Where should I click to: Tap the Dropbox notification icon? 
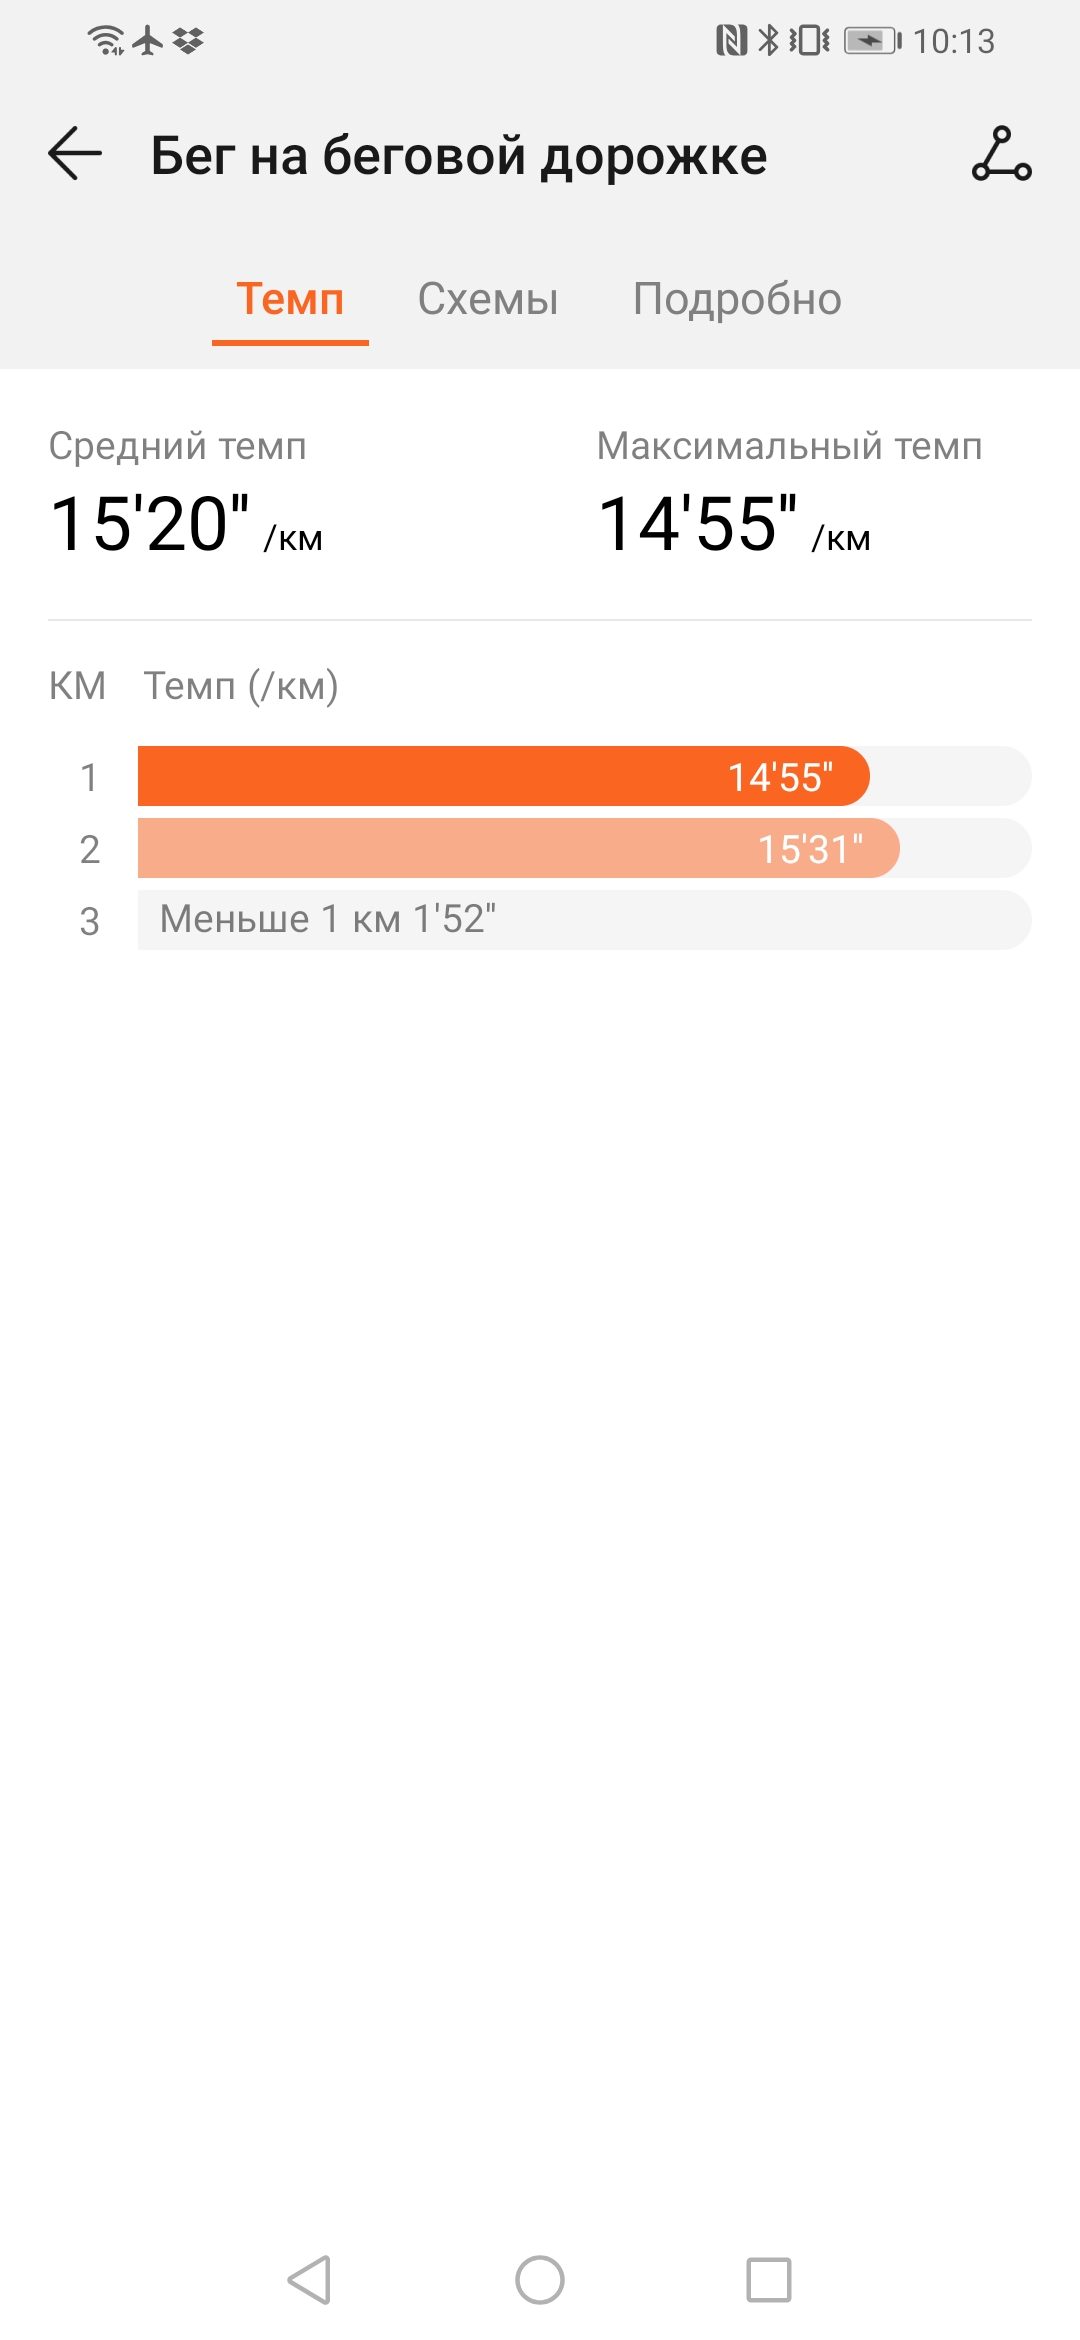[188, 40]
